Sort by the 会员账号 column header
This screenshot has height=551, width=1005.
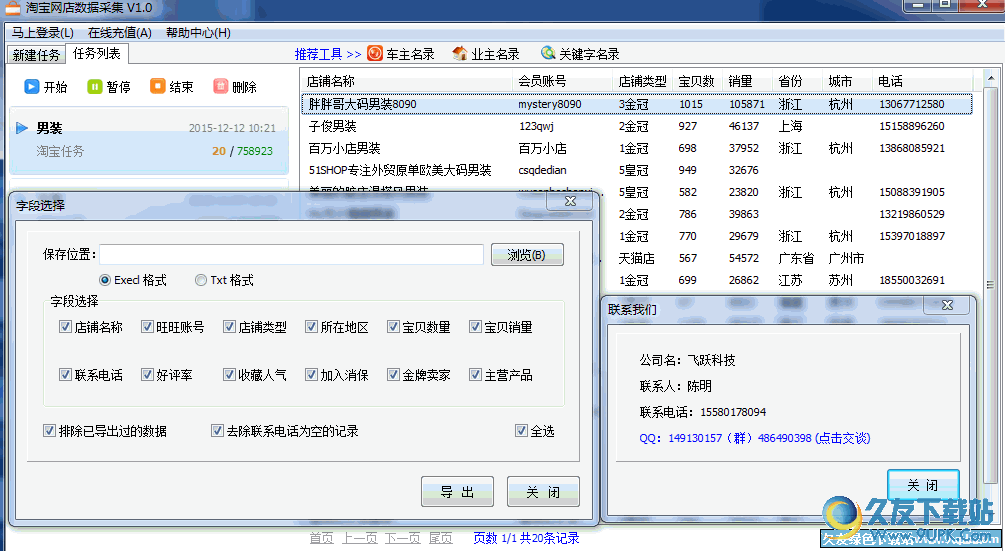[563, 81]
